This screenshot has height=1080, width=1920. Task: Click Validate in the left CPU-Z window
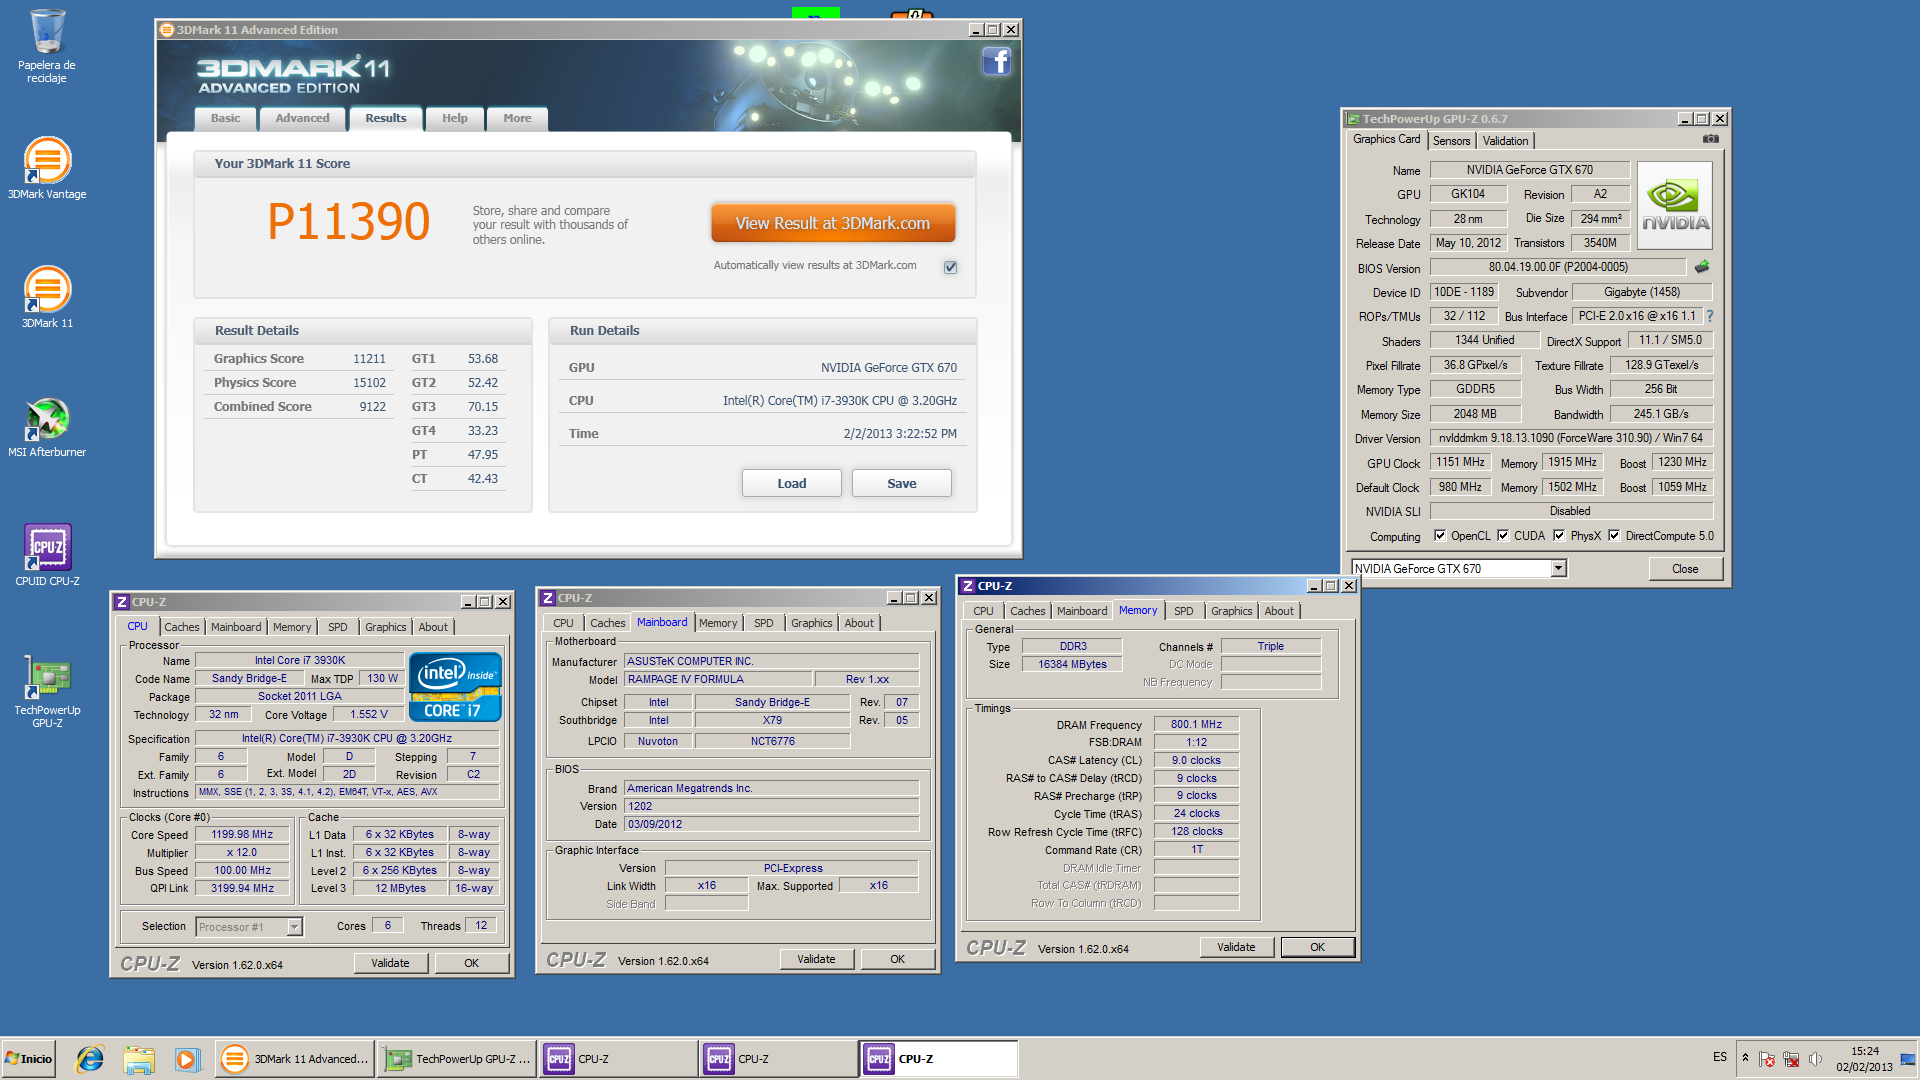(391, 963)
